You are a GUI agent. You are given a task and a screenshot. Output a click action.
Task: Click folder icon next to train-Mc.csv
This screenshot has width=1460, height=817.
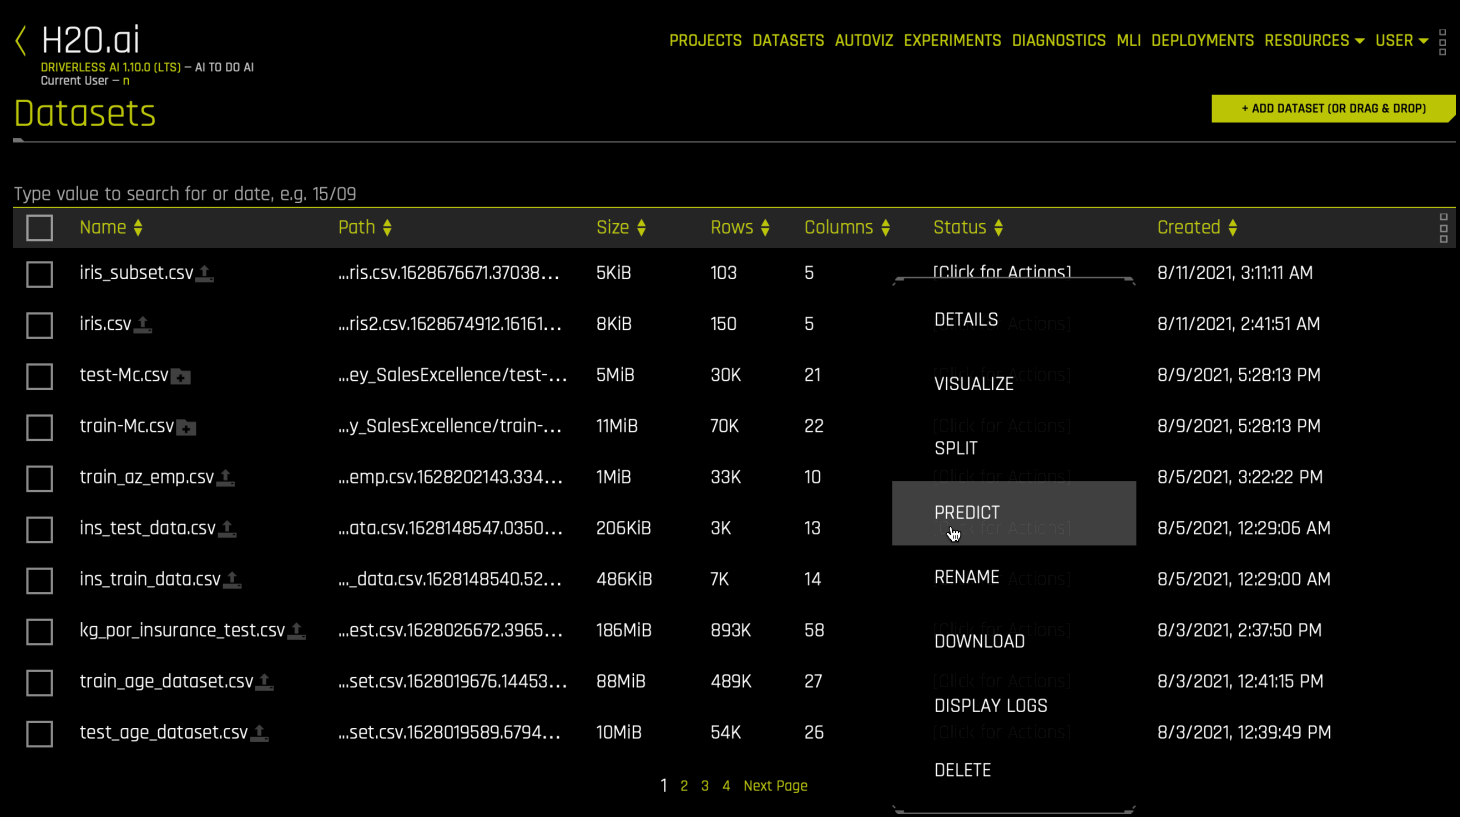(x=186, y=428)
